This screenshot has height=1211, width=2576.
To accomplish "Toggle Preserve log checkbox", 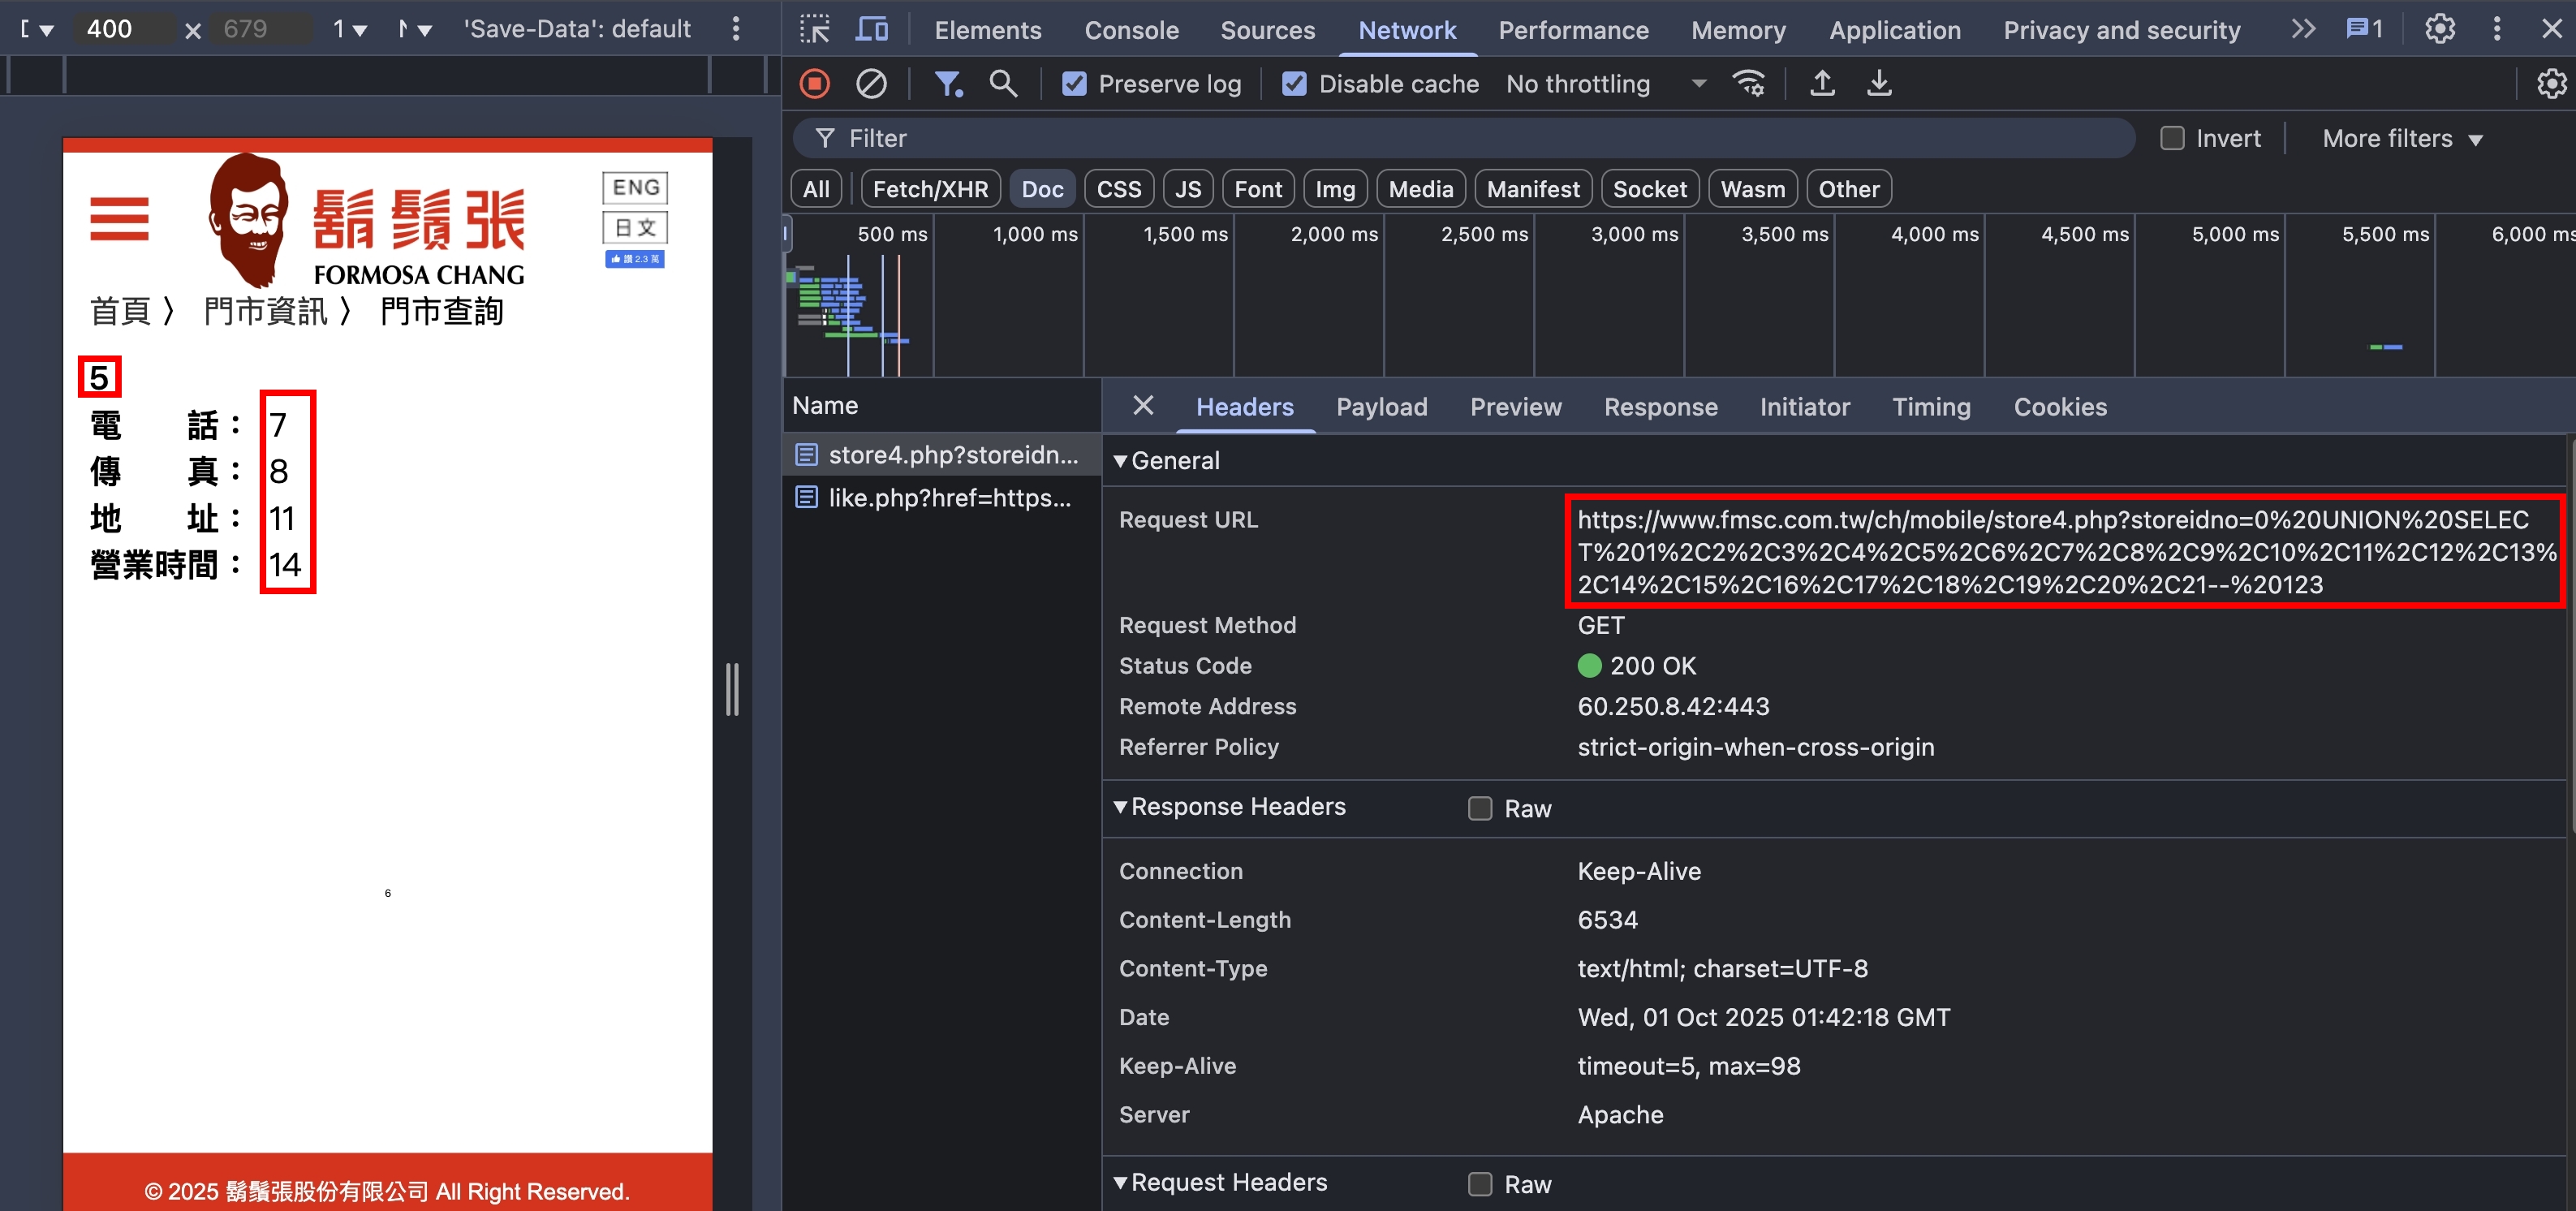I will click(1074, 84).
